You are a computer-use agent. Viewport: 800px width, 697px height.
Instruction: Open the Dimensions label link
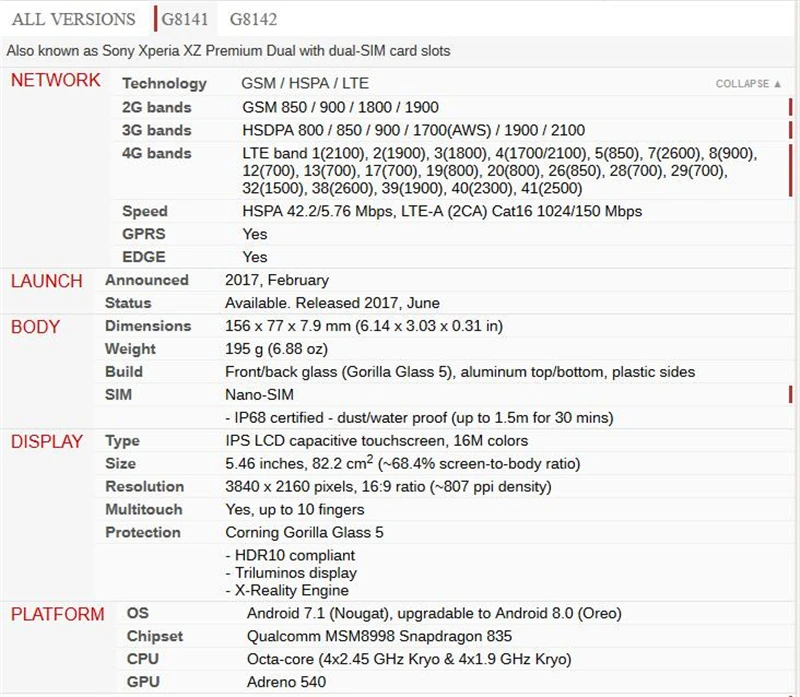[148, 326]
